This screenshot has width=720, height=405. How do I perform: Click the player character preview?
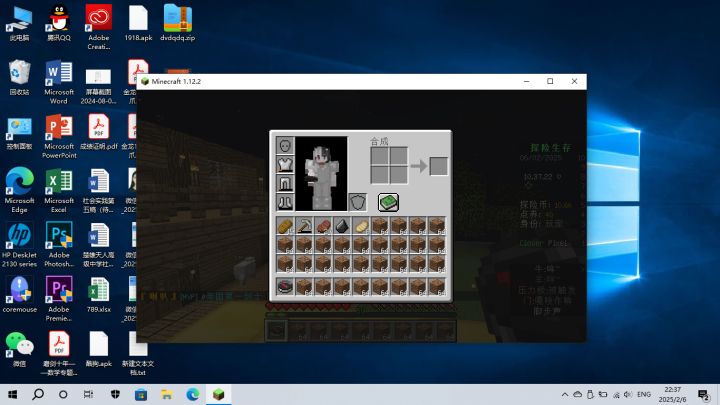tap(321, 174)
